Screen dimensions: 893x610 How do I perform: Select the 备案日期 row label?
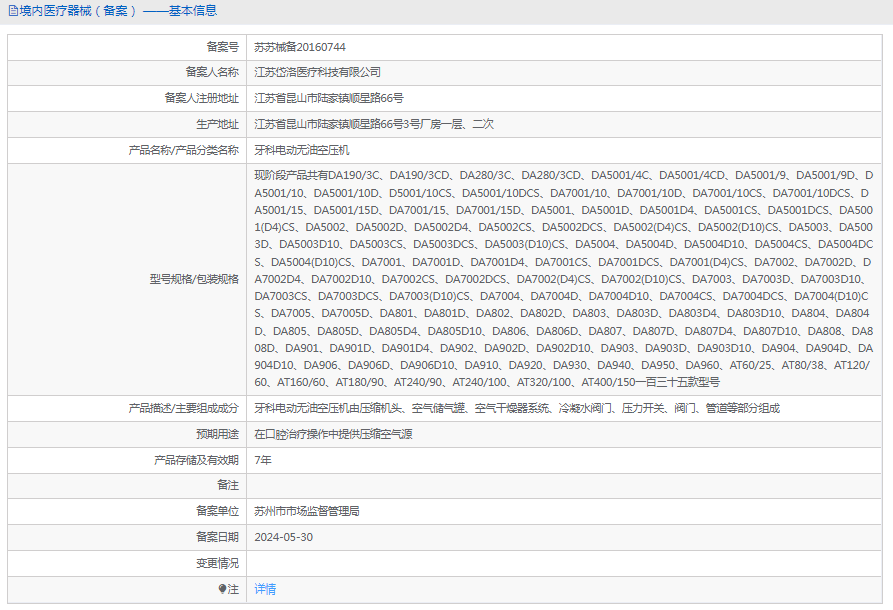pyautogui.click(x=218, y=537)
